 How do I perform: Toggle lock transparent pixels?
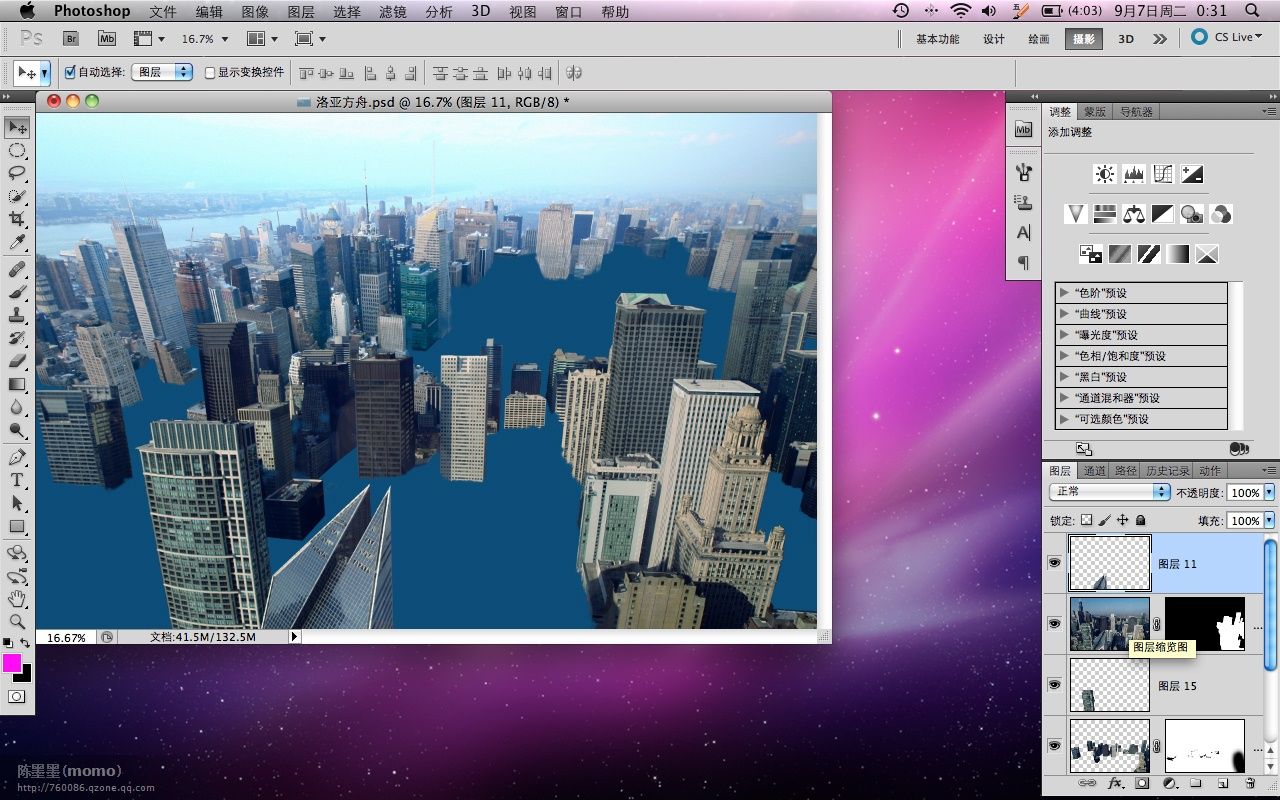tap(1087, 520)
